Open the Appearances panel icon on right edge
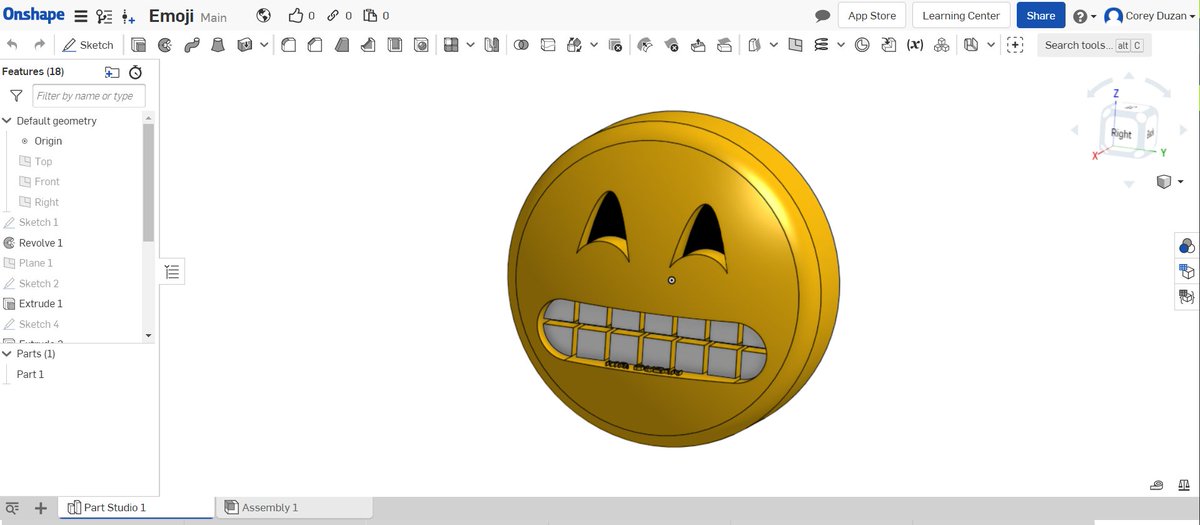1200x525 pixels. (x=1186, y=246)
